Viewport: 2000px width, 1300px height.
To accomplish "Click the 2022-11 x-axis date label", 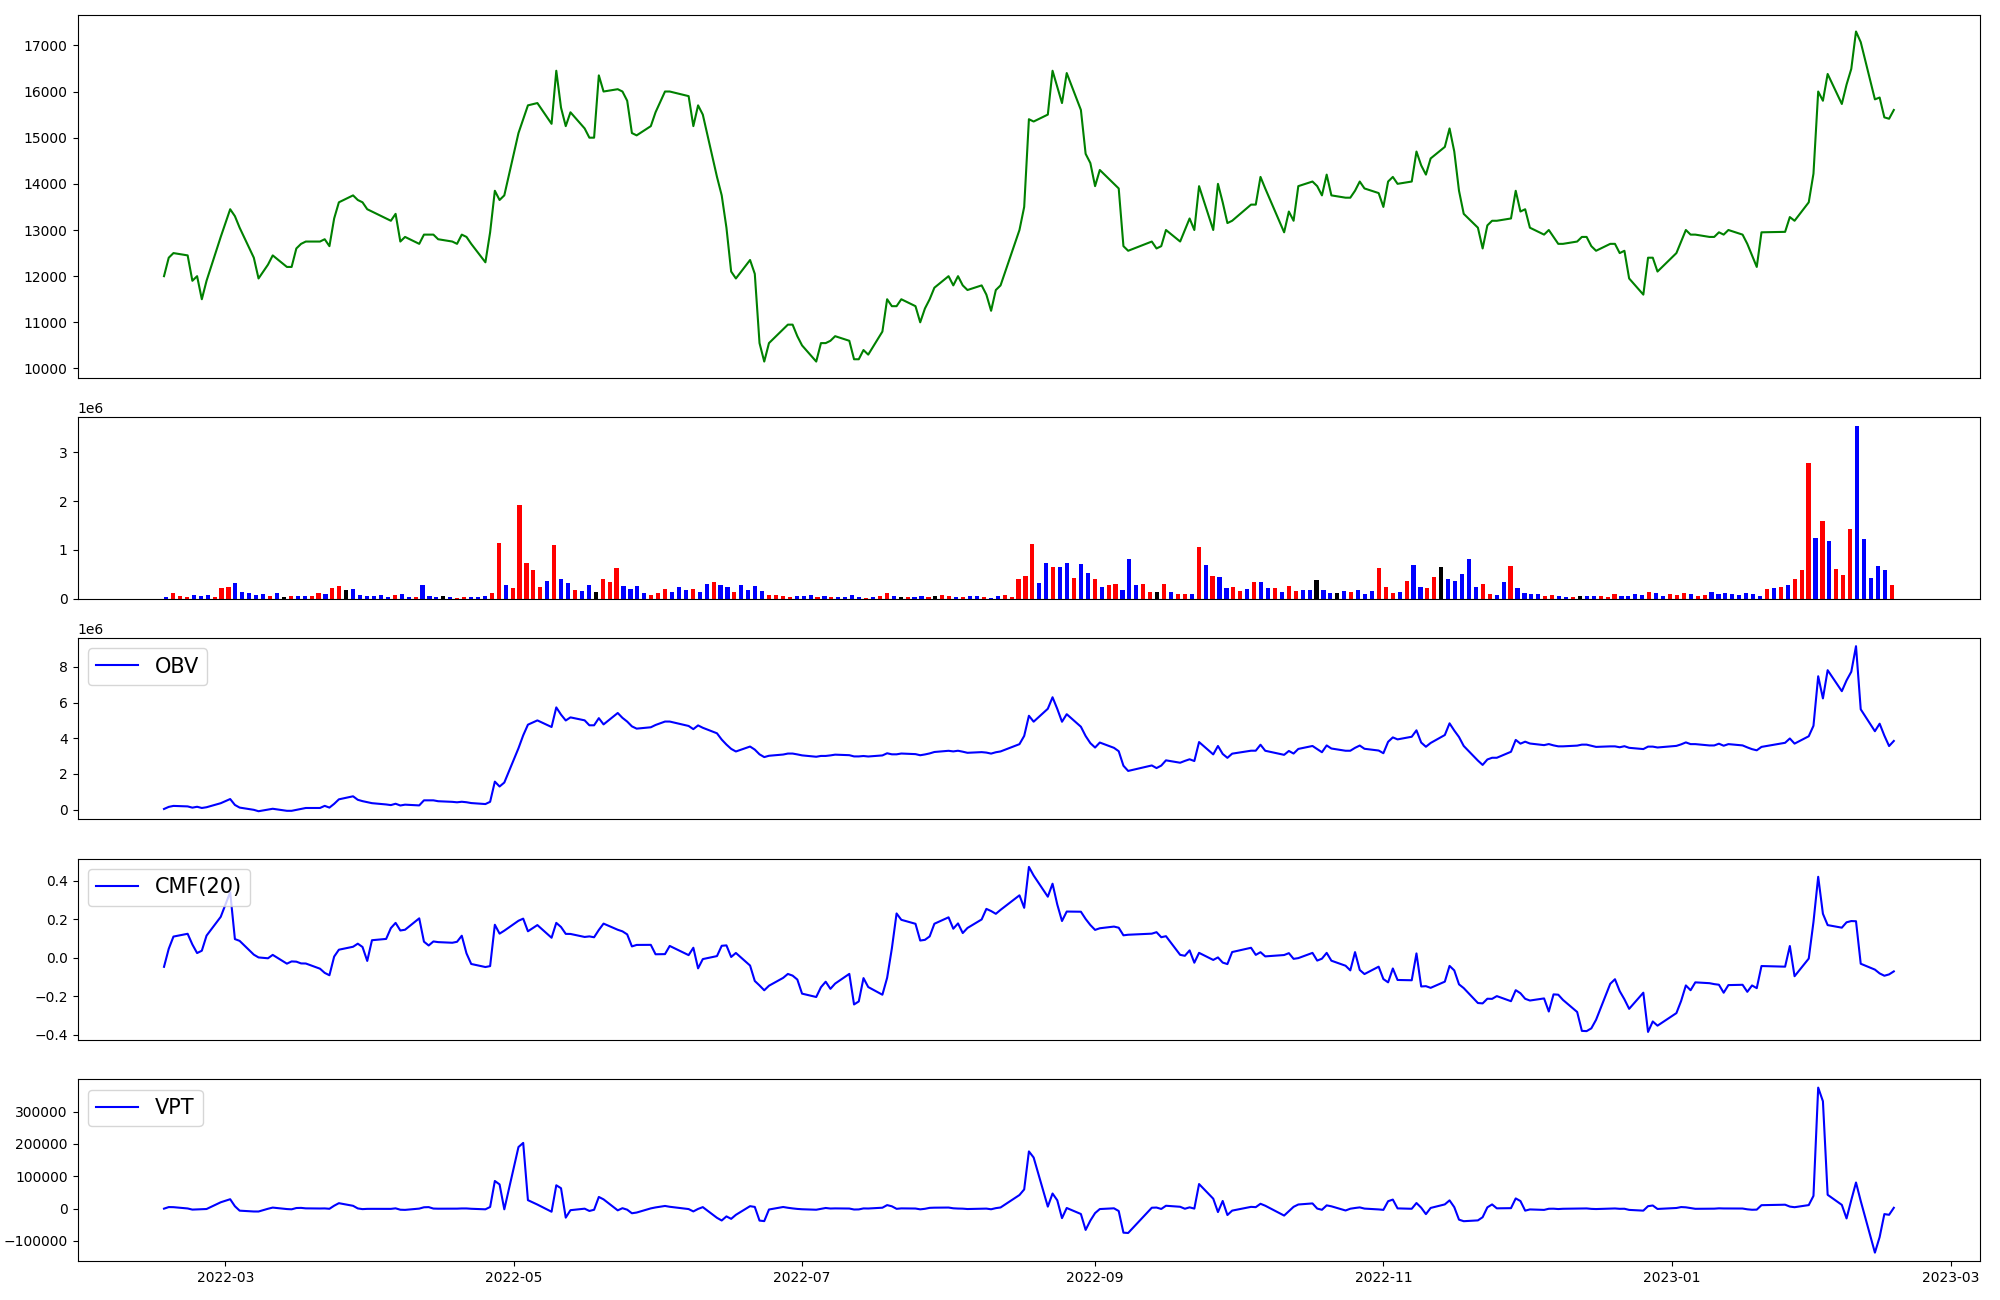I will coord(1383,1277).
